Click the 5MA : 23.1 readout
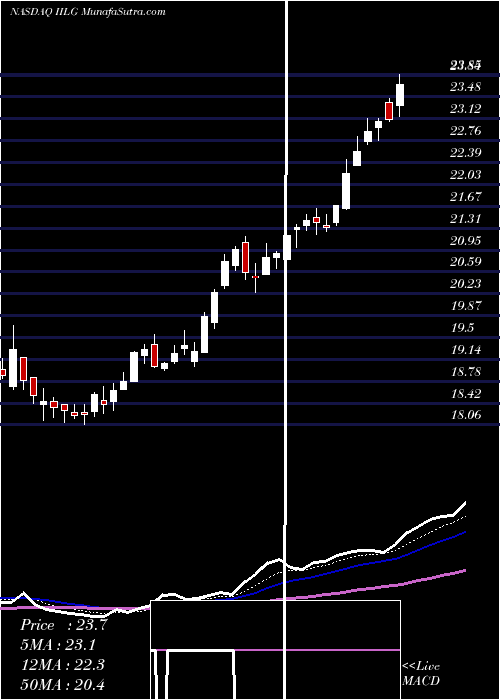500x700 pixels. click(58, 645)
